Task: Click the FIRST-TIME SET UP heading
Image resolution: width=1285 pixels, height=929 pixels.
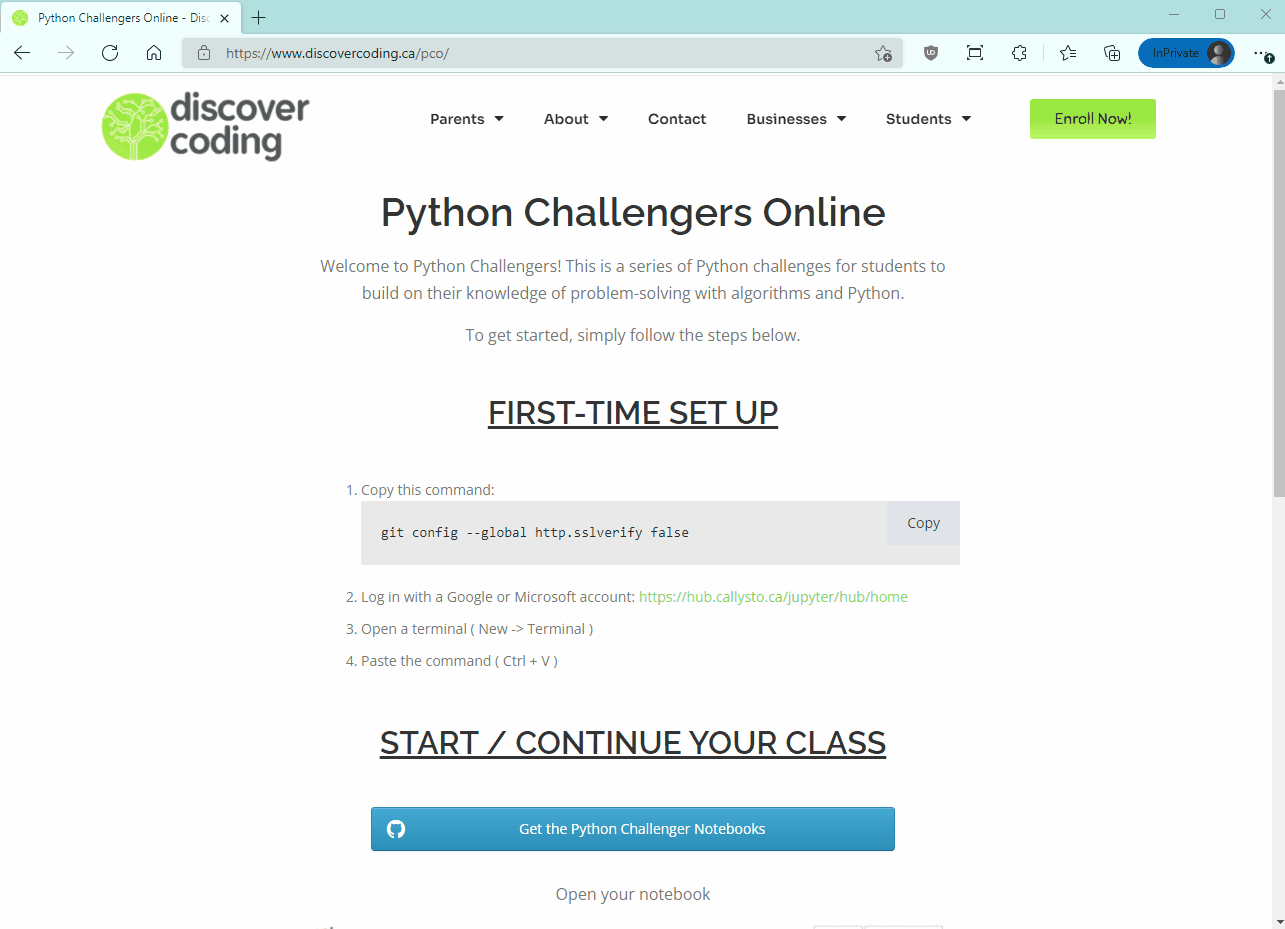Action: [633, 412]
